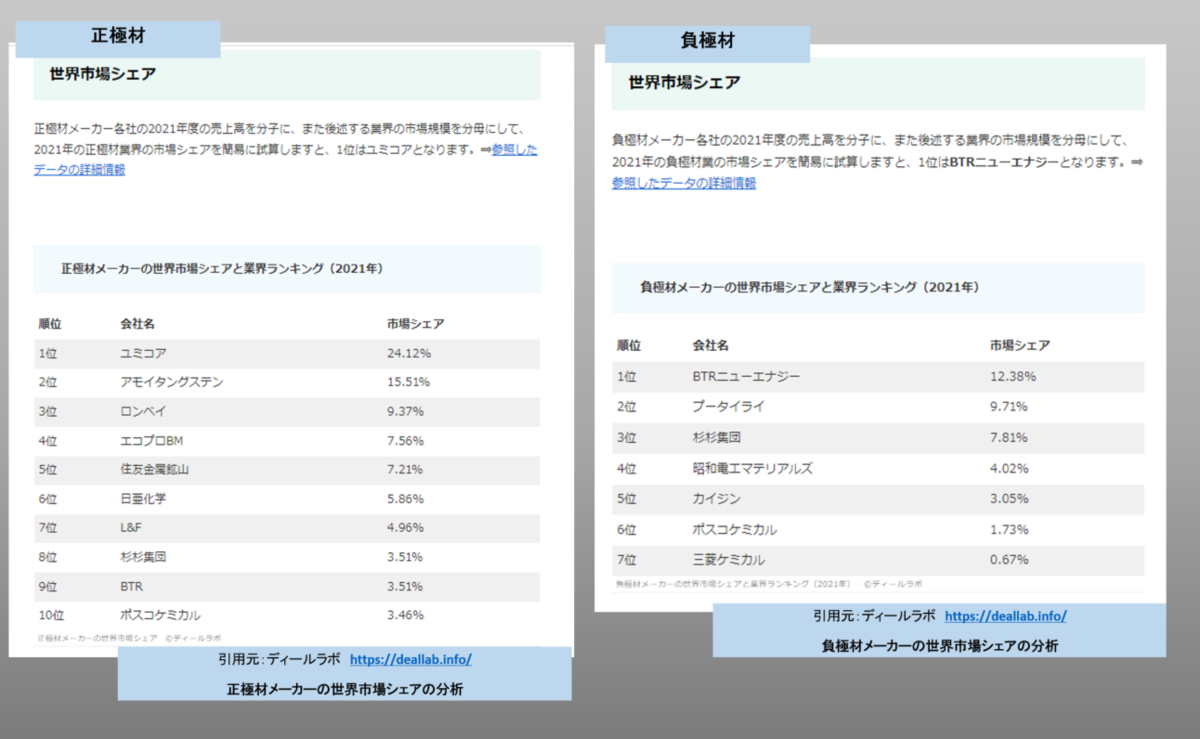Click 順位 column header in 負極材 table
This screenshot has height=739, width=1200.
point(629,345)
